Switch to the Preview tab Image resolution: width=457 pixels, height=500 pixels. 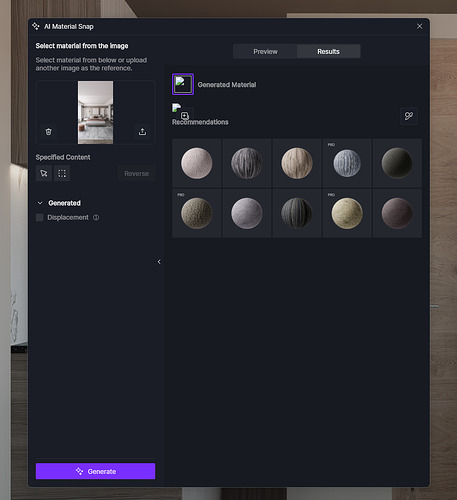tap(265, 52)
